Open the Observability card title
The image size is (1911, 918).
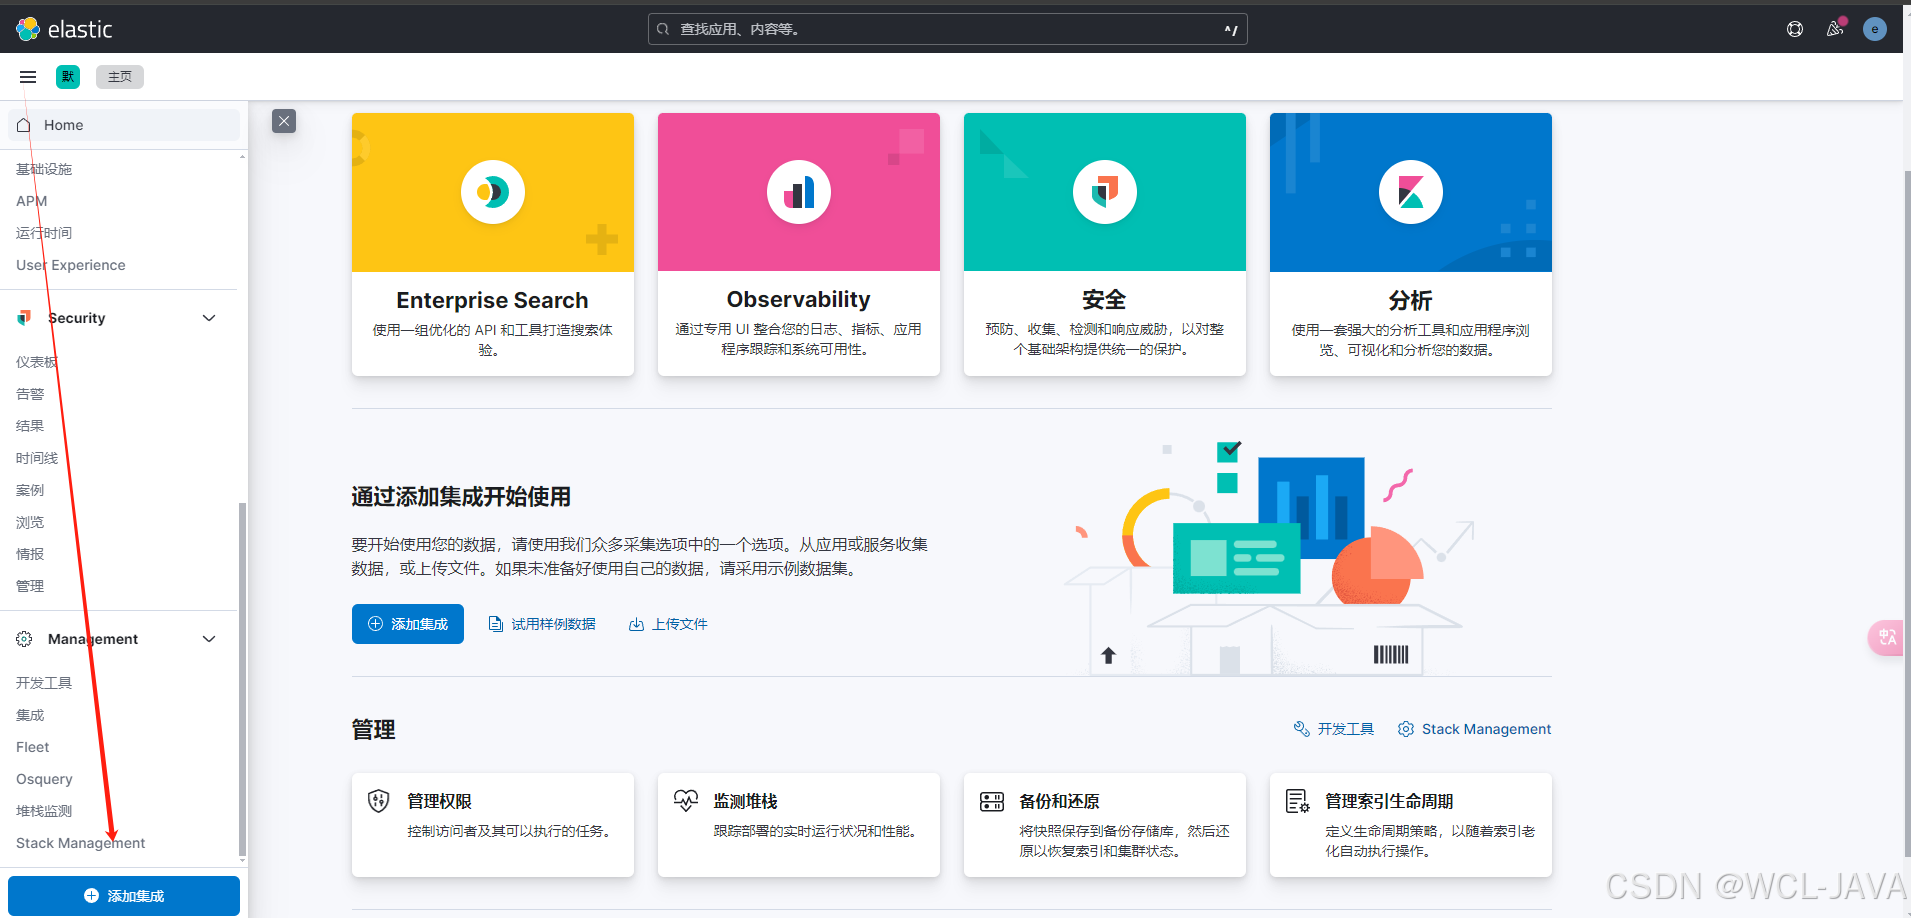tap(799, 299)
